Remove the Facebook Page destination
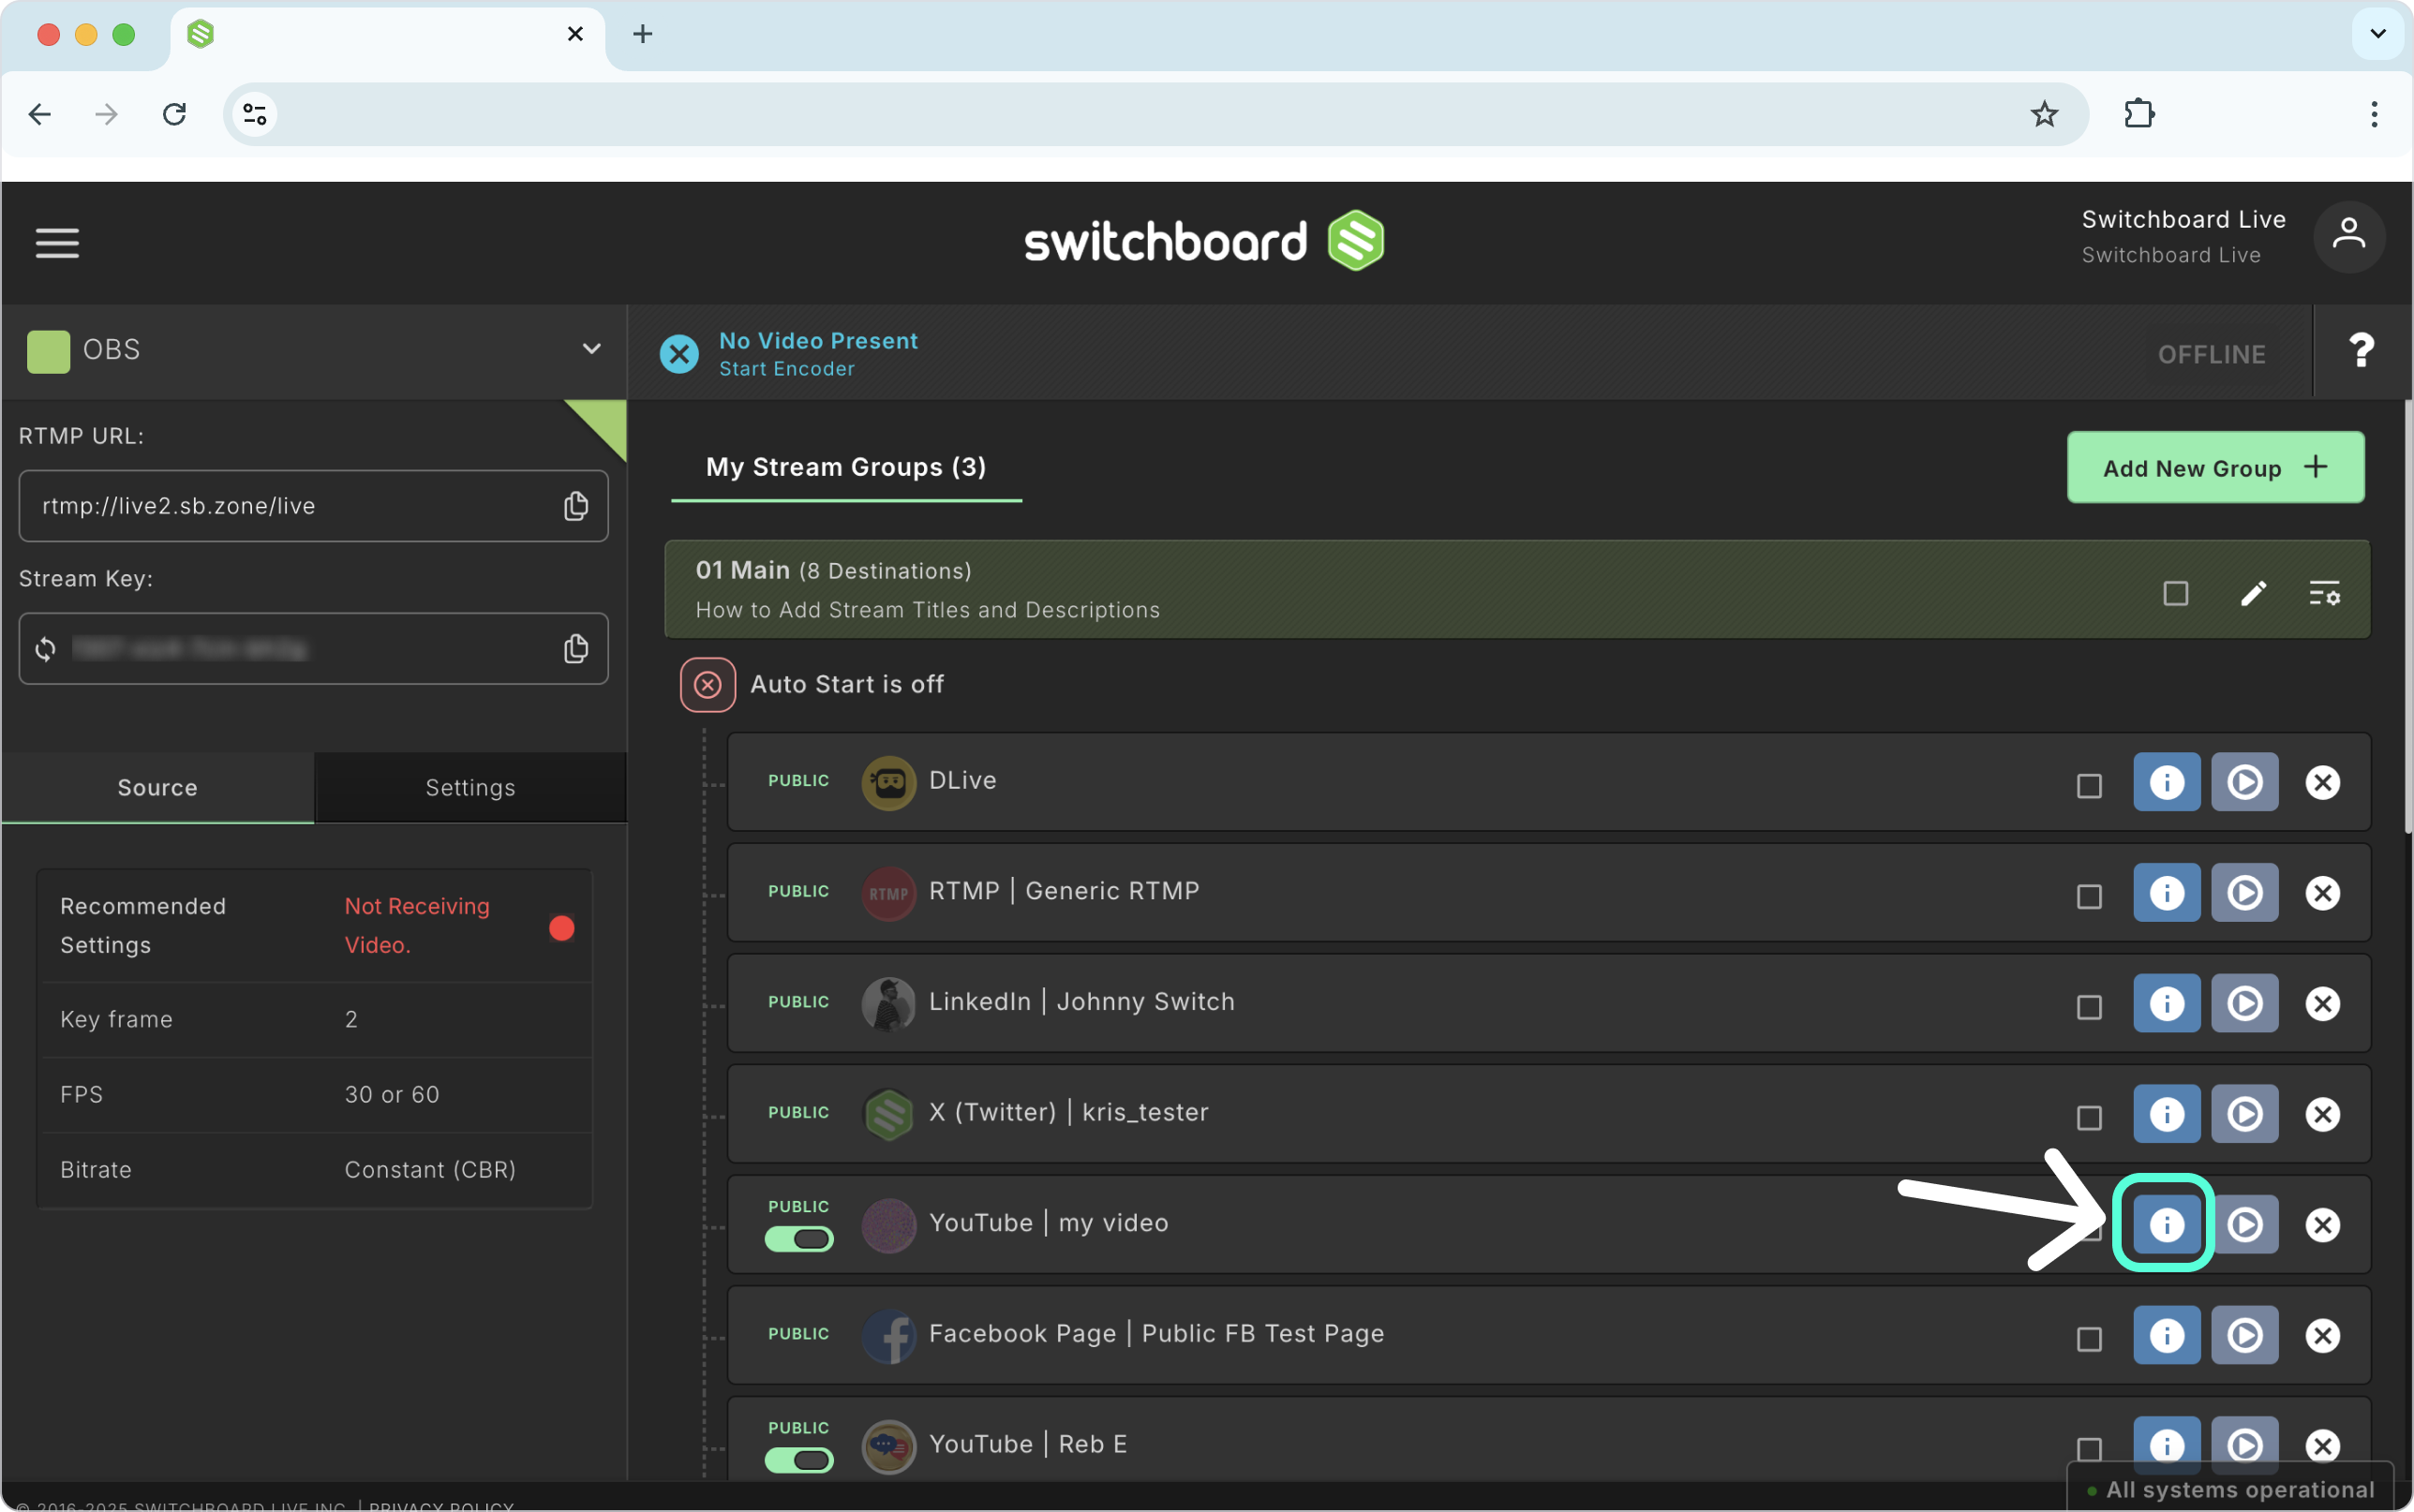2414x1512 pixels. (x=2322, y=1336)
